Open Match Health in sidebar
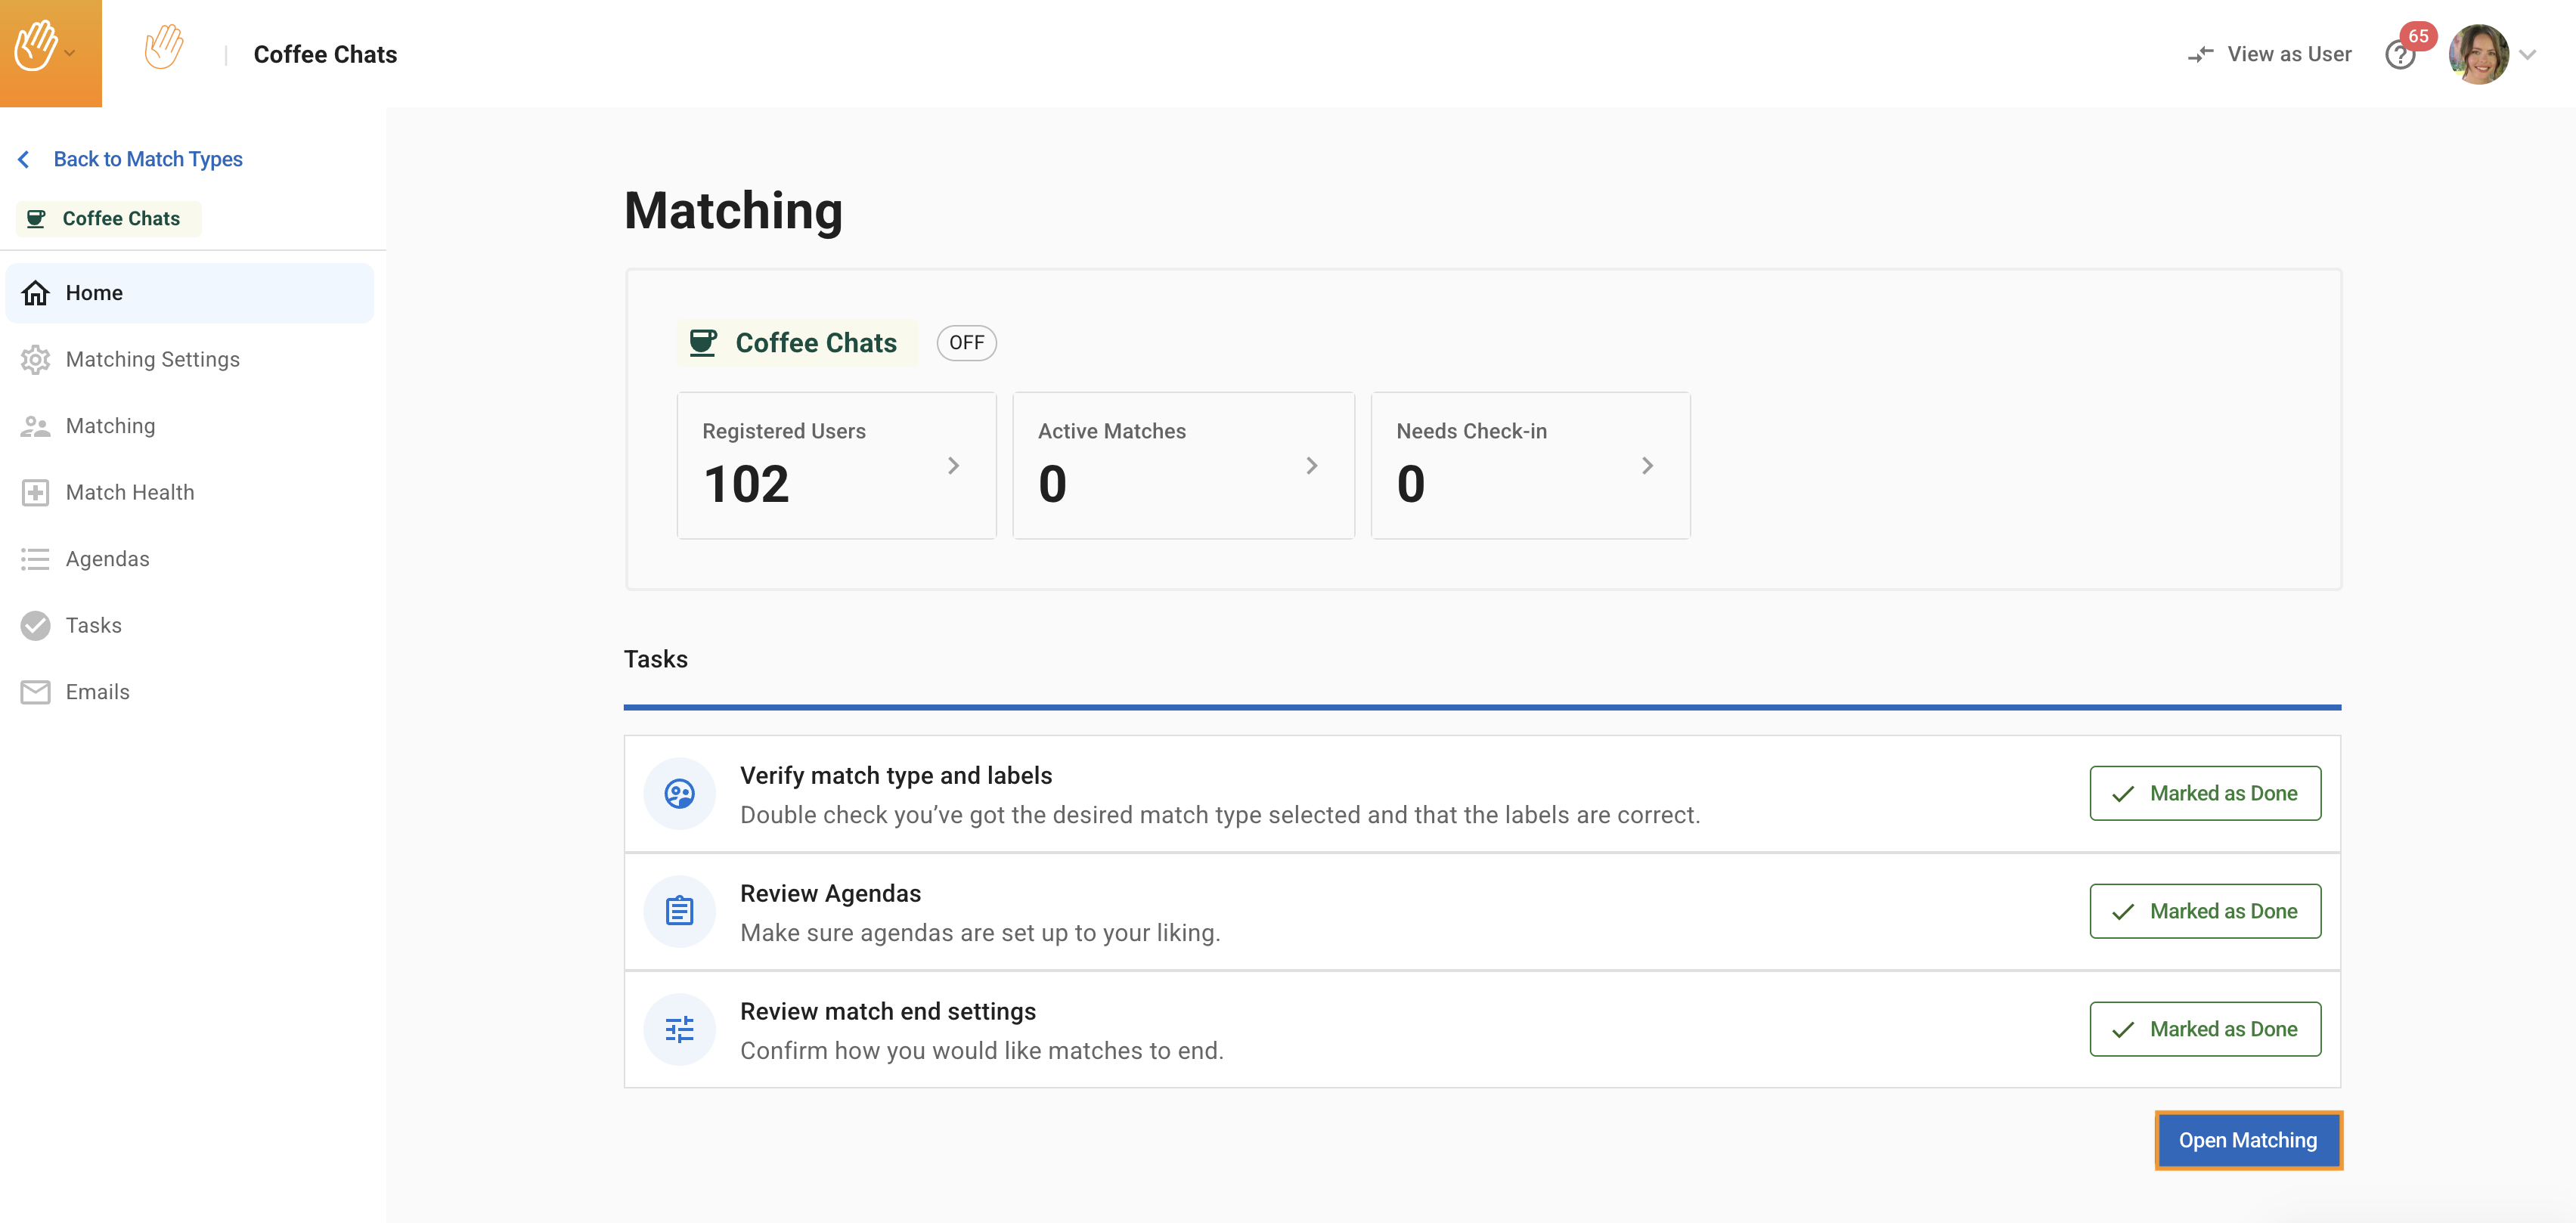The height and width of the screenshot is (1223, 2576). tap(129, 492)
